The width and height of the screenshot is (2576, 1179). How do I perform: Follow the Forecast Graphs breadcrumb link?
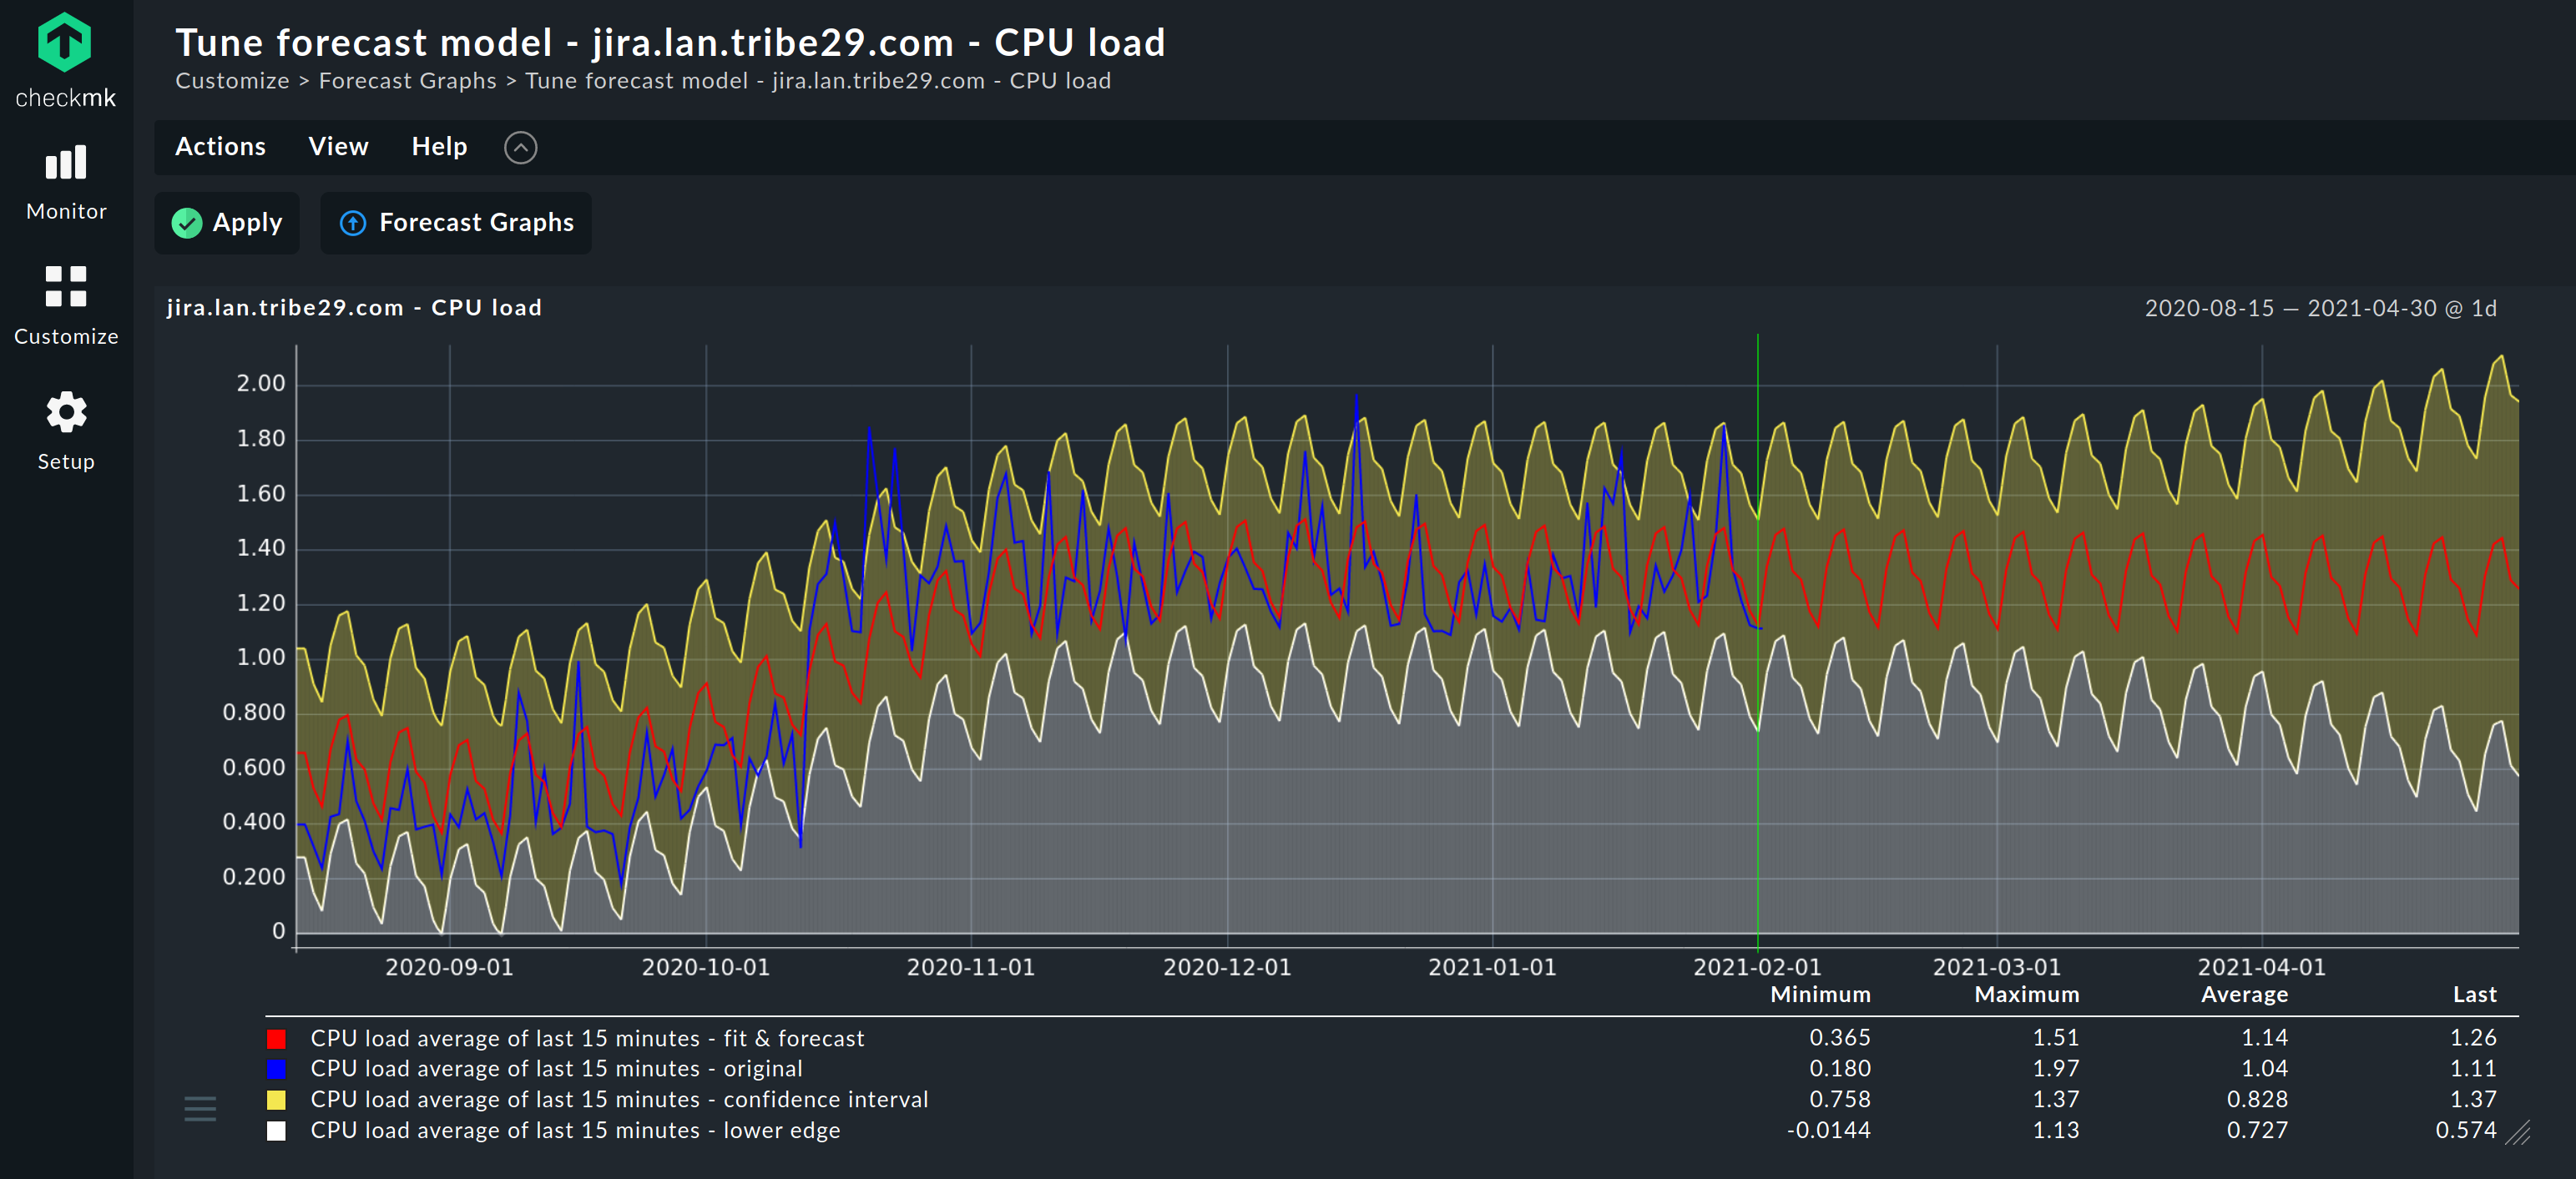tap(407, 81)
